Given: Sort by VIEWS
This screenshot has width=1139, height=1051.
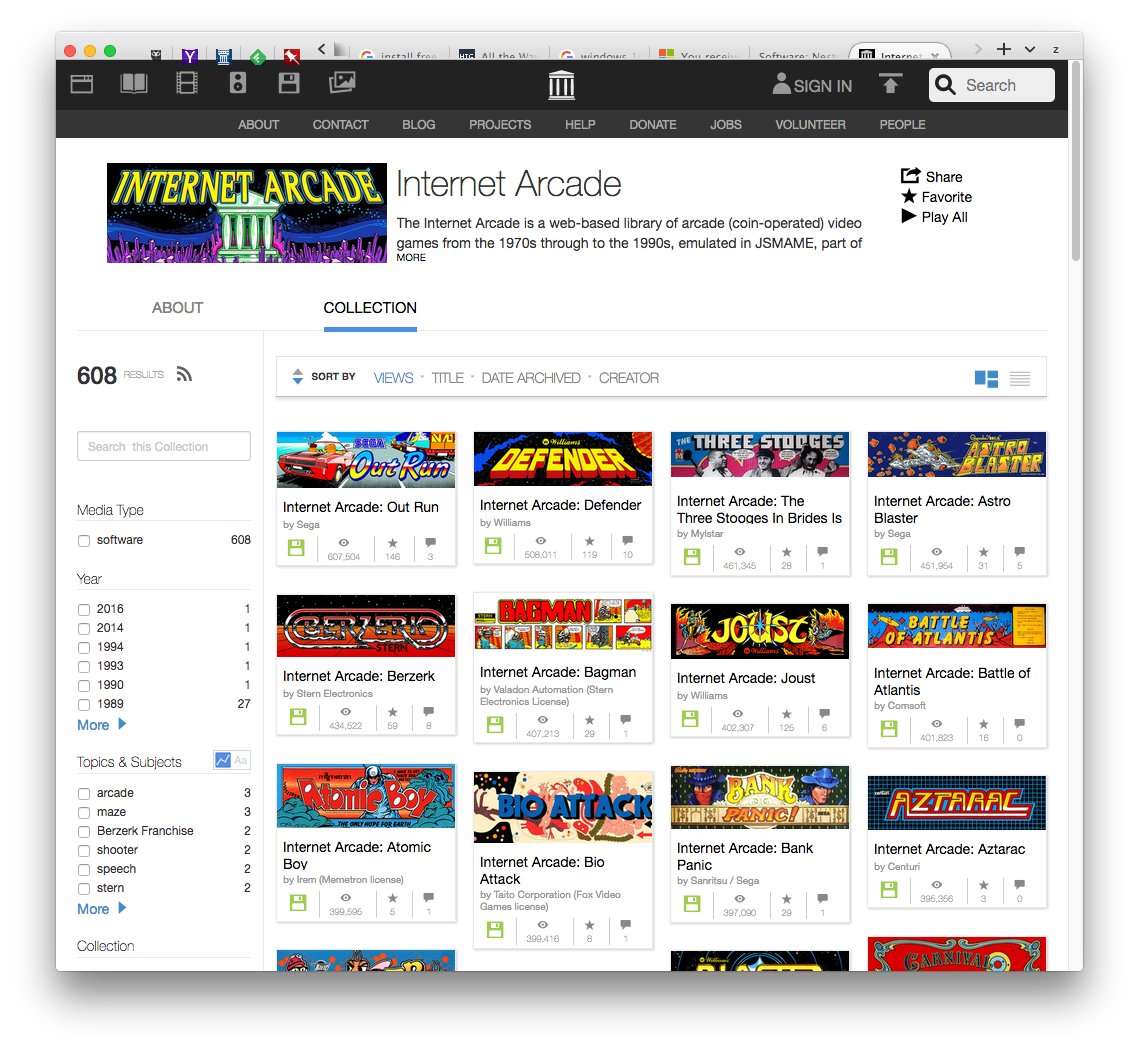Looking at the screenshot, I should tap(393, 378).
